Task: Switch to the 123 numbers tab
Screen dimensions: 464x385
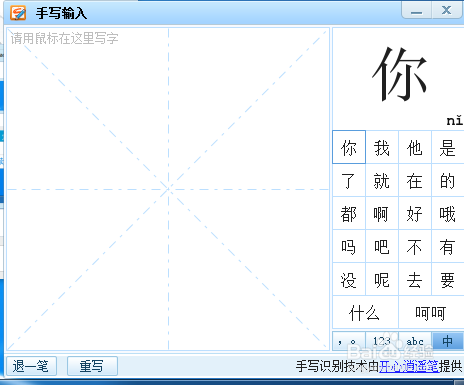Action: (x=382, y=341)
